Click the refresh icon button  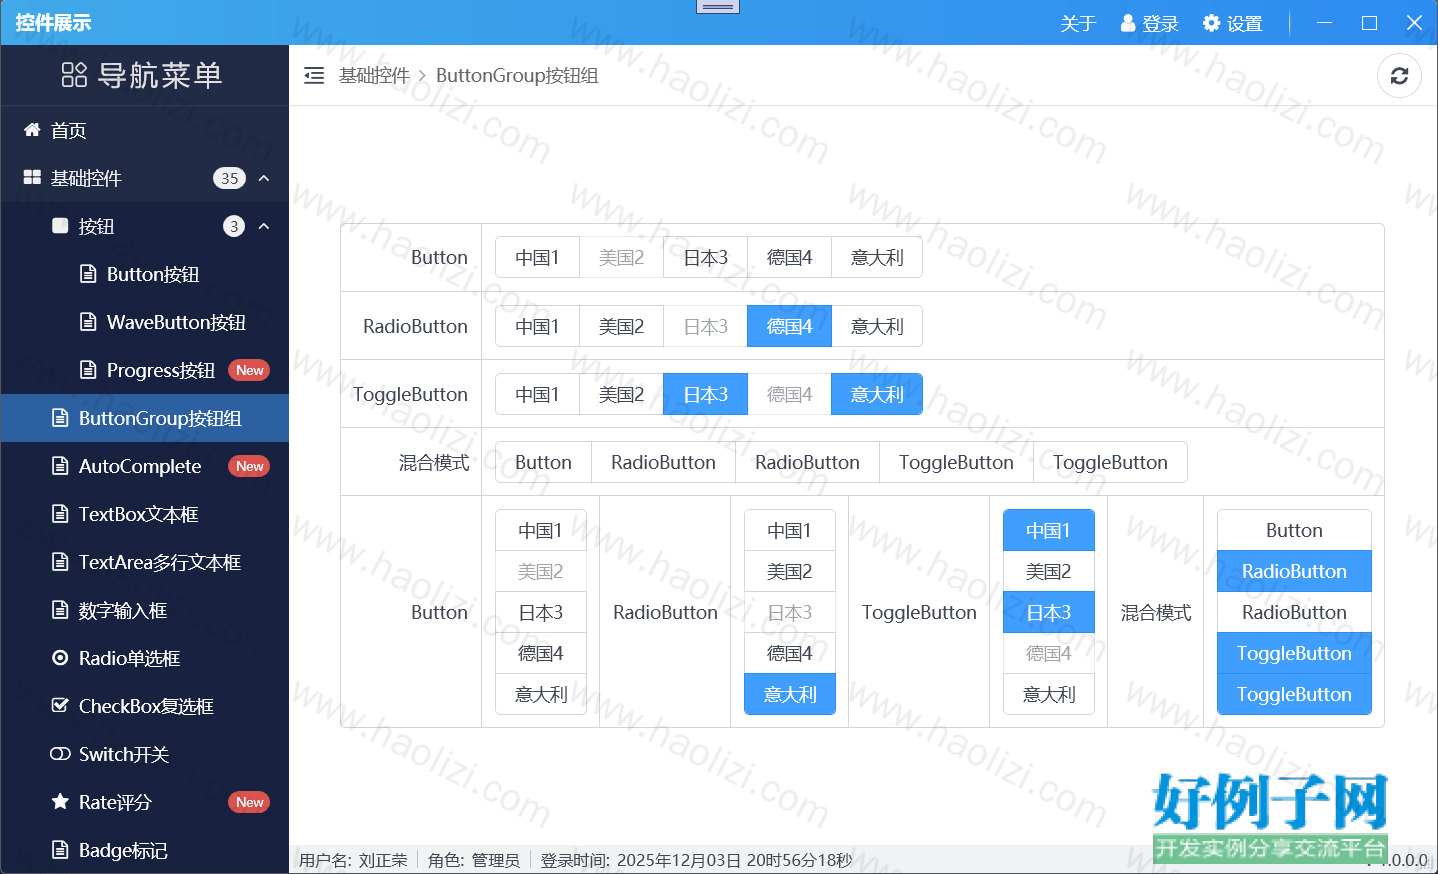click(1399, 75)
